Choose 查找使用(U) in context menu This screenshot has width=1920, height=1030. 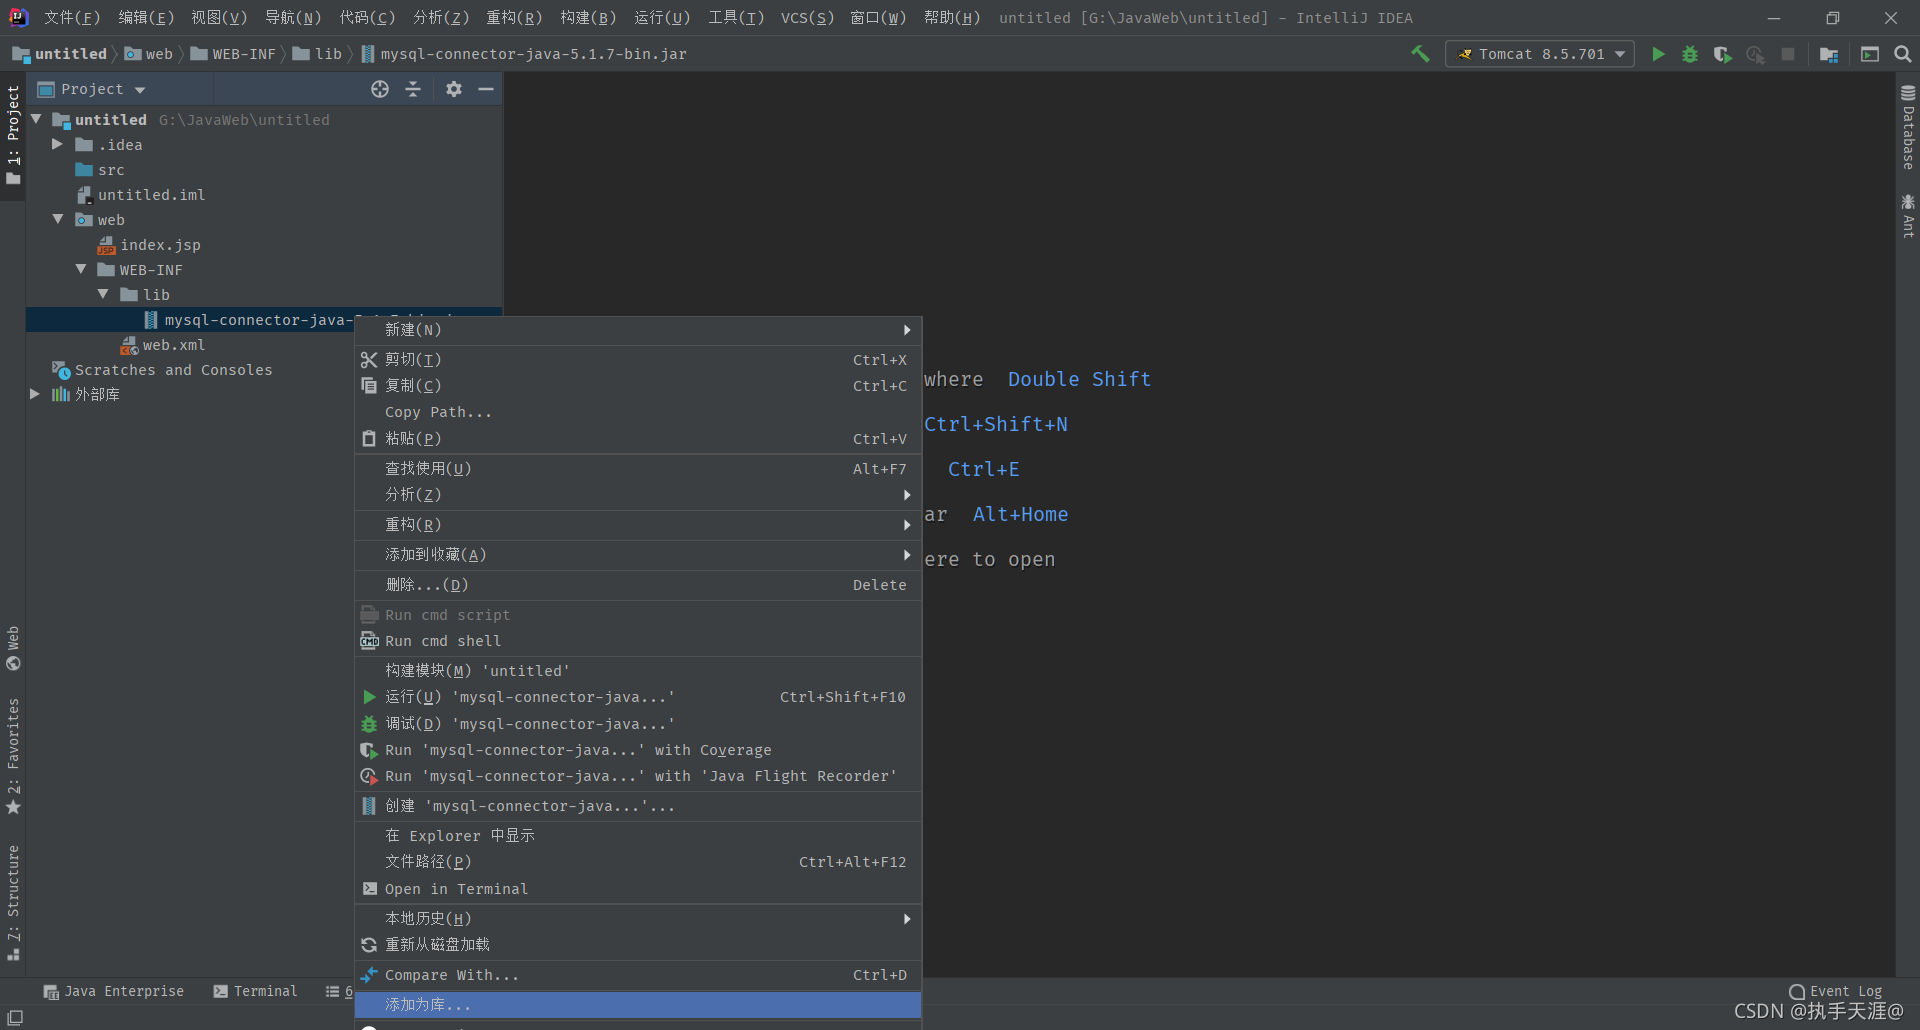point(638,469)
